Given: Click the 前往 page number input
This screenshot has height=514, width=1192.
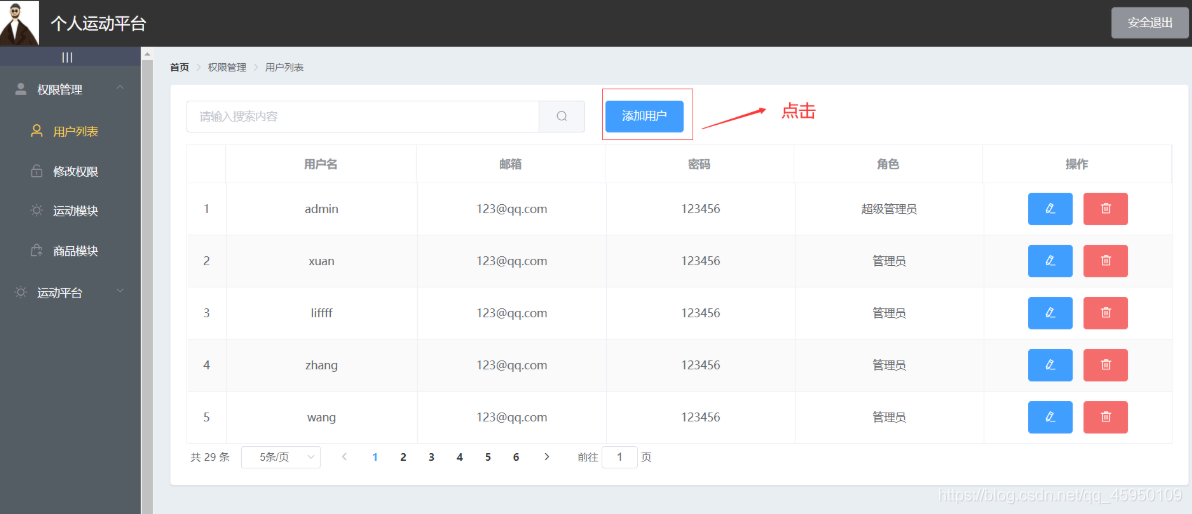Looking at the screenshot, I should coord(620,457).
